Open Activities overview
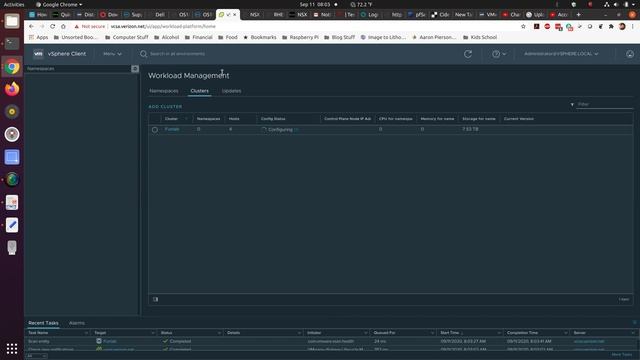Viewport: 640px width, 360px height. click(14, 4)
